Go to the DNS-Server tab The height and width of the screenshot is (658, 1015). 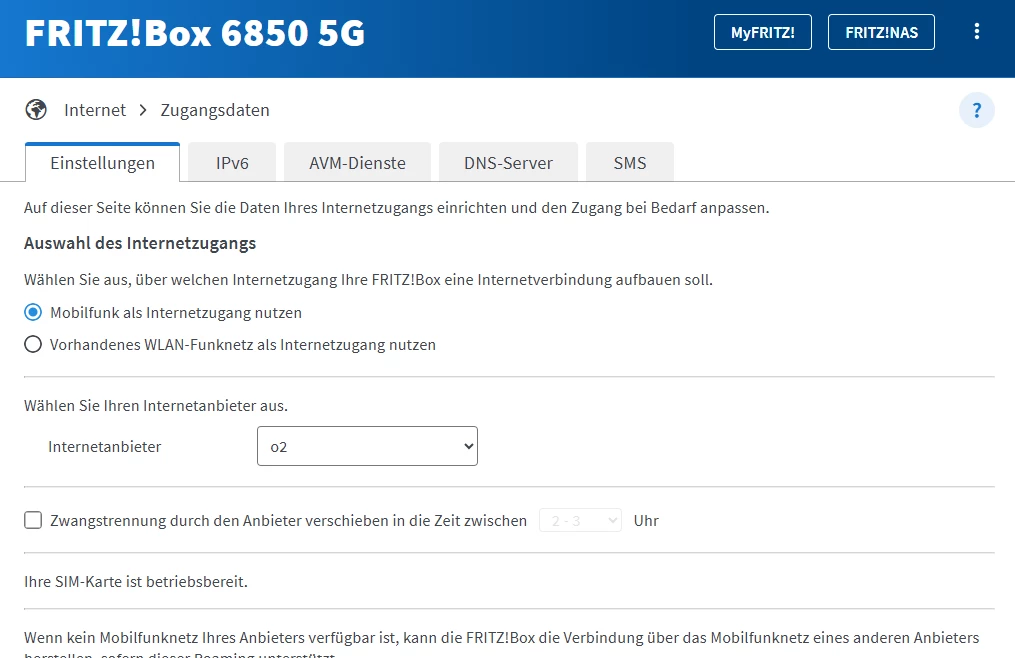coord(508,163)
